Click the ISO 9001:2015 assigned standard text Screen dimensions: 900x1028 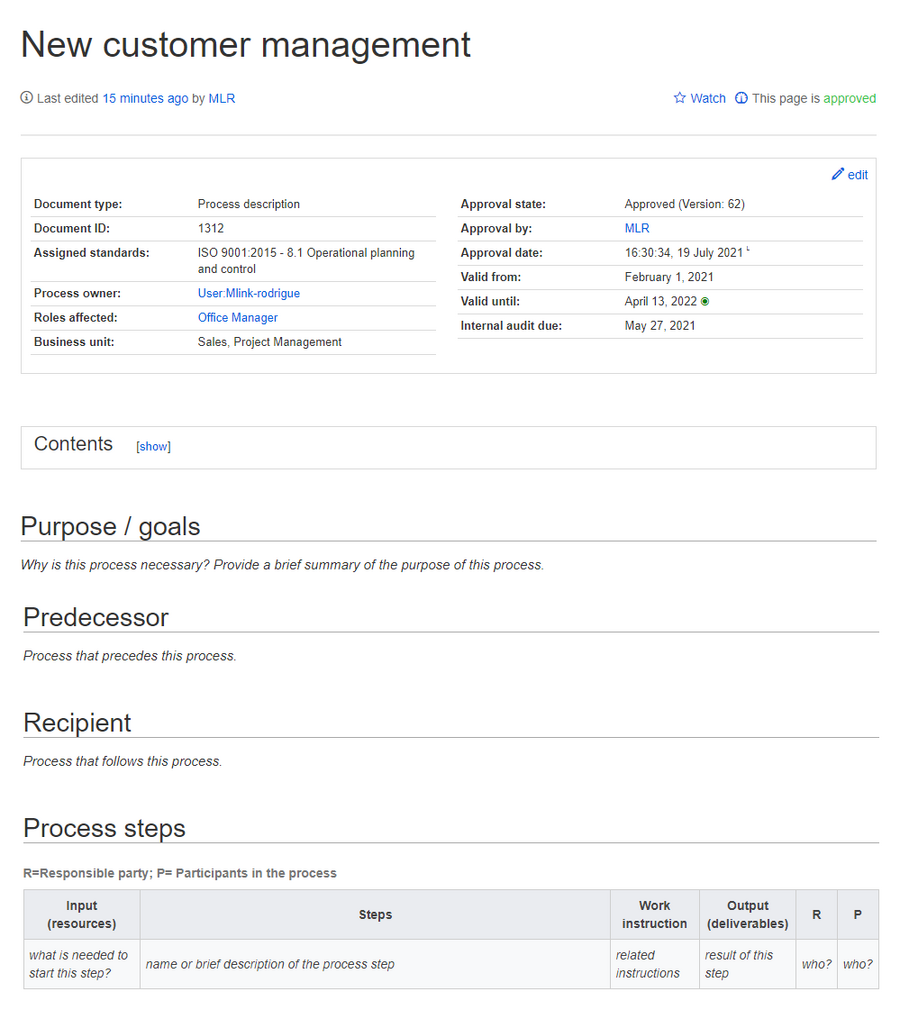(x=307, y=252)
